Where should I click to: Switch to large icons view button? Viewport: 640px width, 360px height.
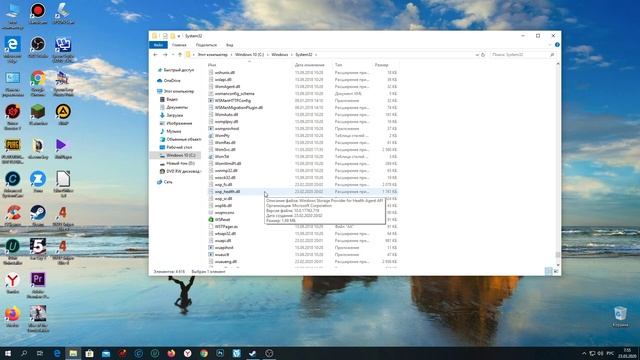[556, 271]
